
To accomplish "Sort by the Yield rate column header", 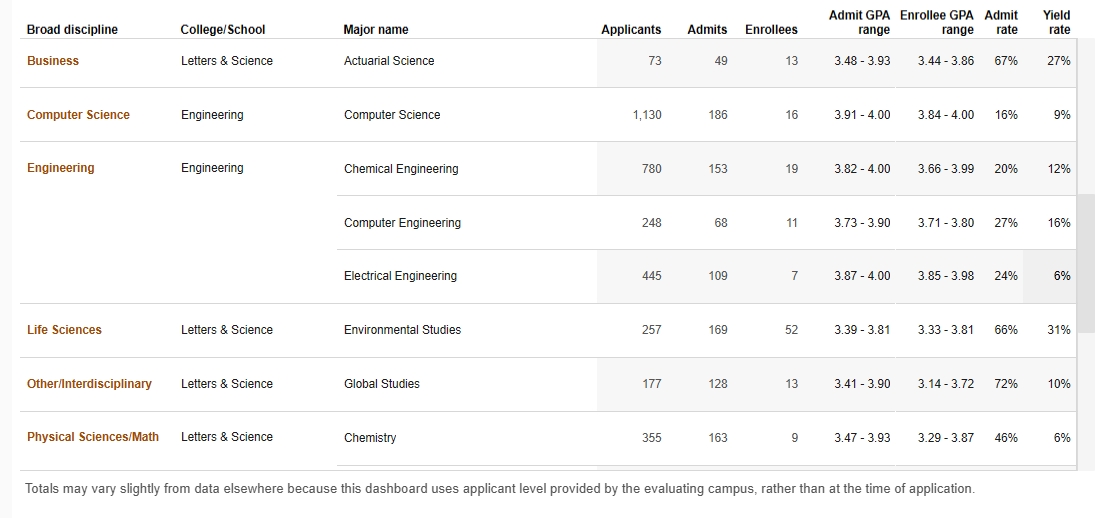I will pyautogui.click(x=1057, y=23).
